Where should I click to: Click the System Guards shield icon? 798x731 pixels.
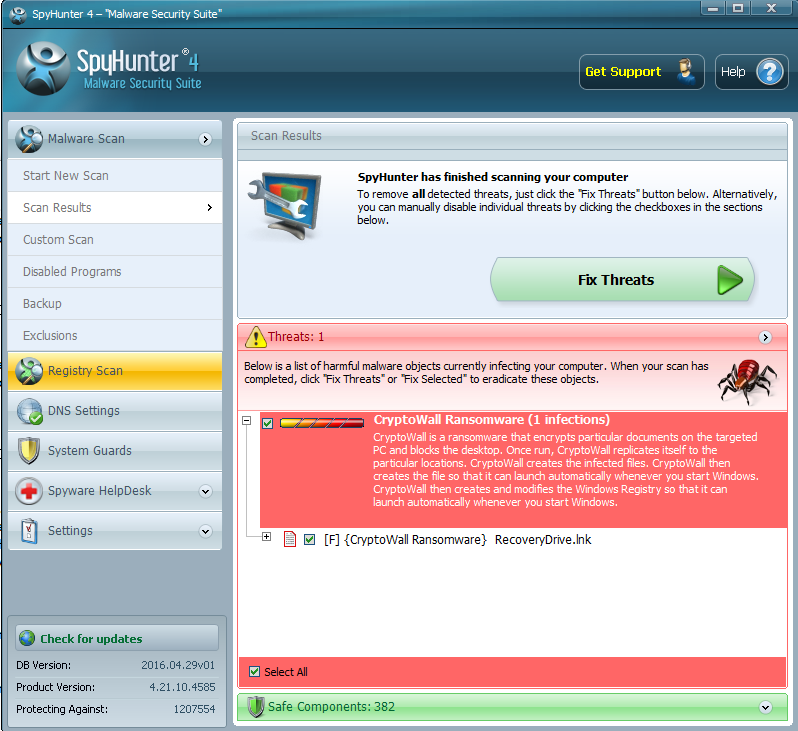click(x=29, y=451)
